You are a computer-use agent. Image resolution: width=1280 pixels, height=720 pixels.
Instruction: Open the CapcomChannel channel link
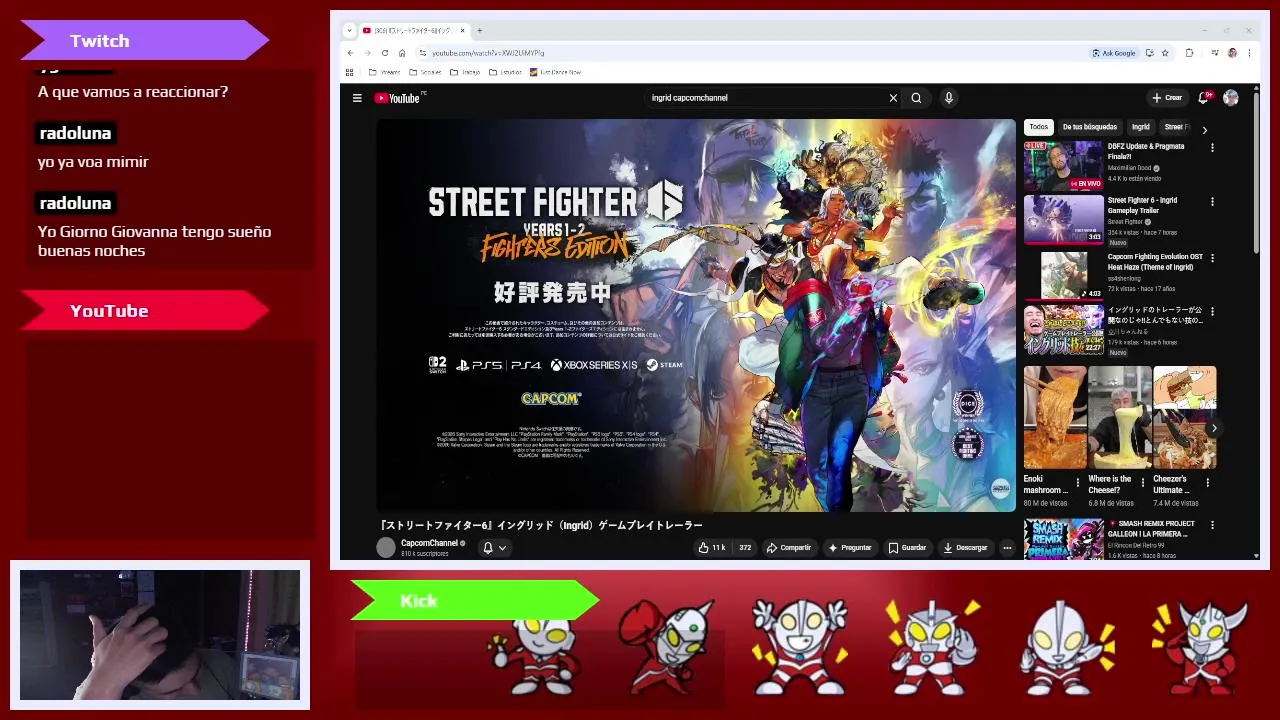point(429,543)
